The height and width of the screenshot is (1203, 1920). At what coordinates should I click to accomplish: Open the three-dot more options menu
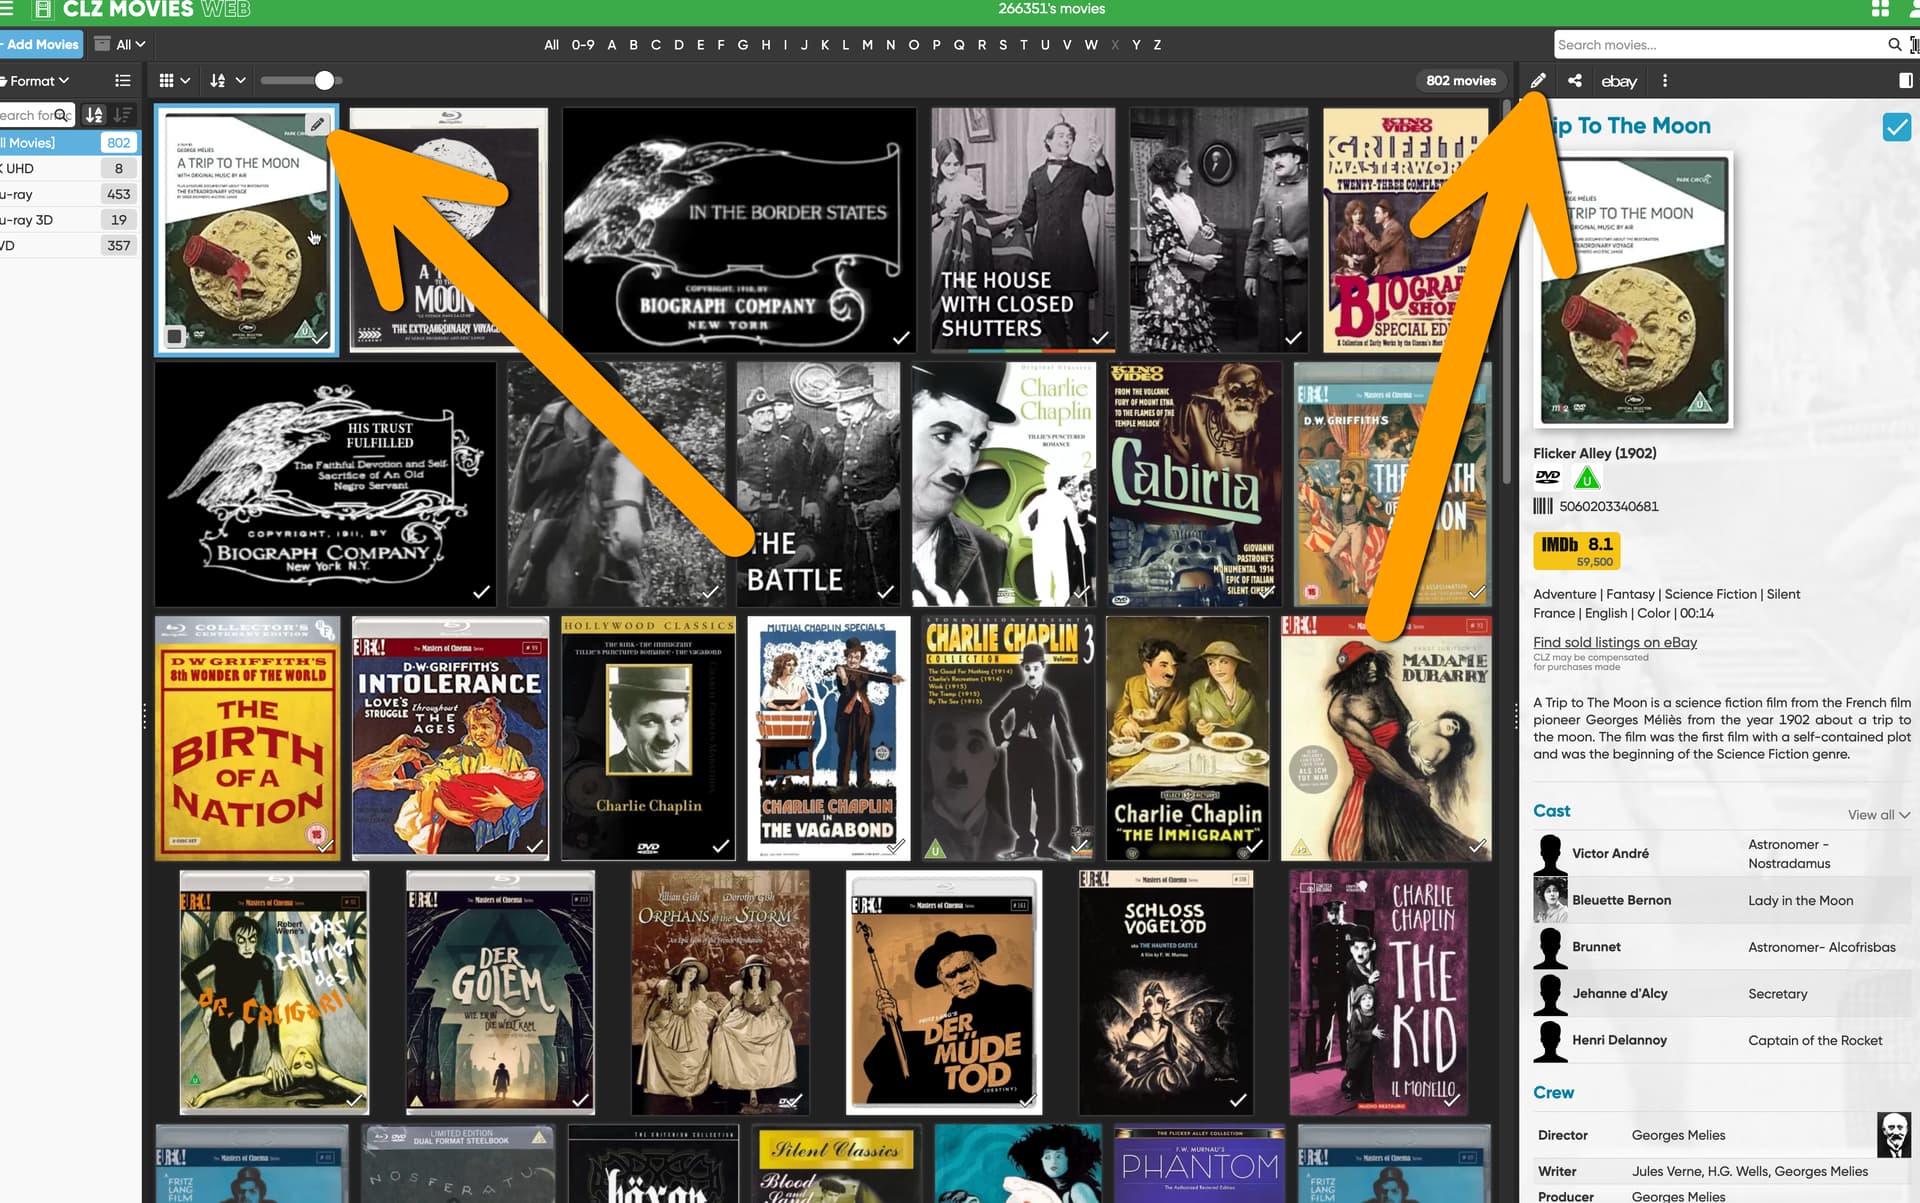(x=1665, y=81)
